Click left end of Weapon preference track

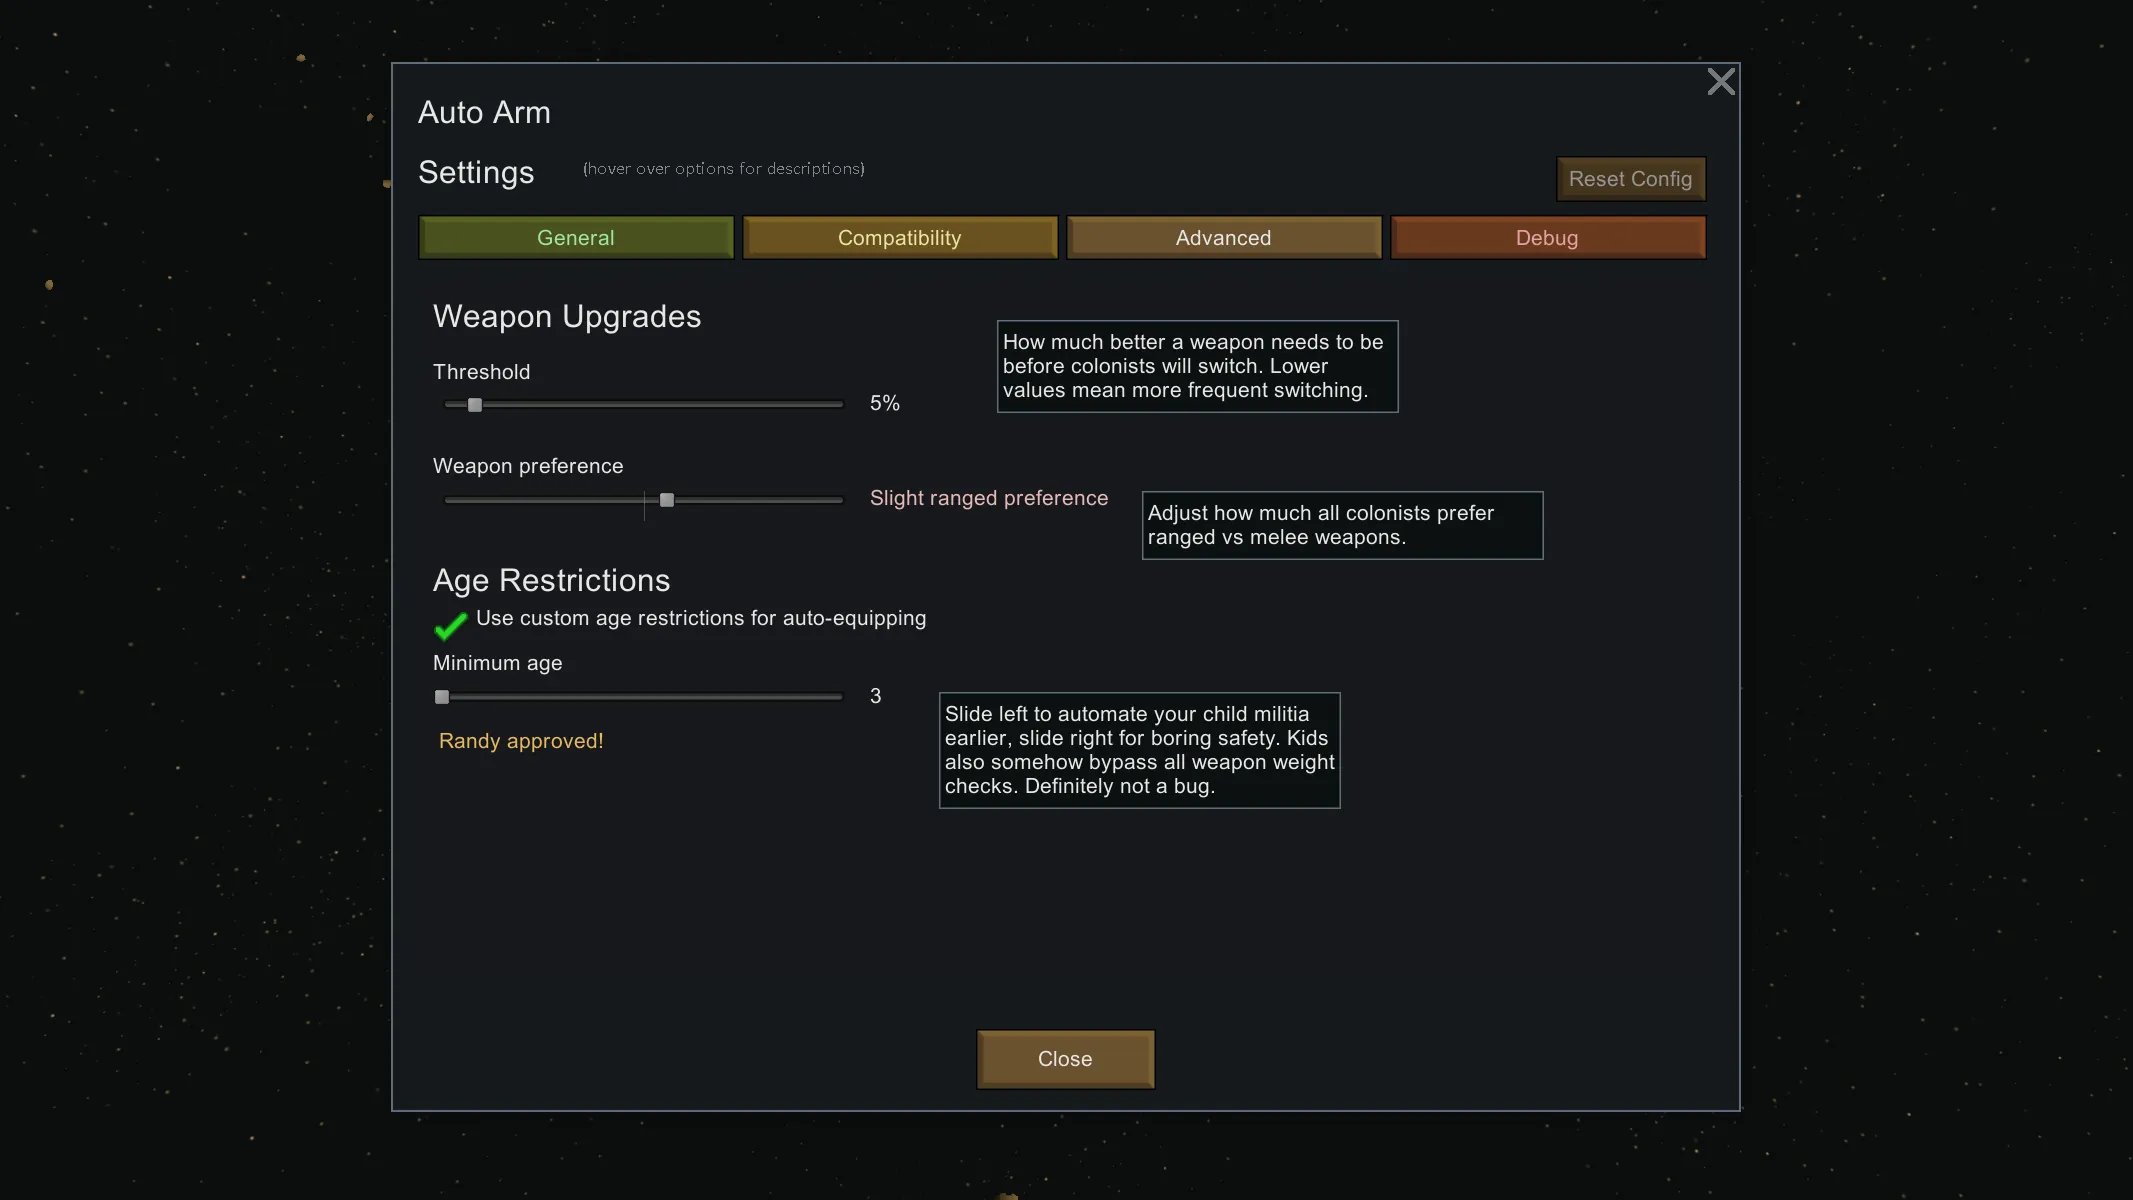(450, 500)
